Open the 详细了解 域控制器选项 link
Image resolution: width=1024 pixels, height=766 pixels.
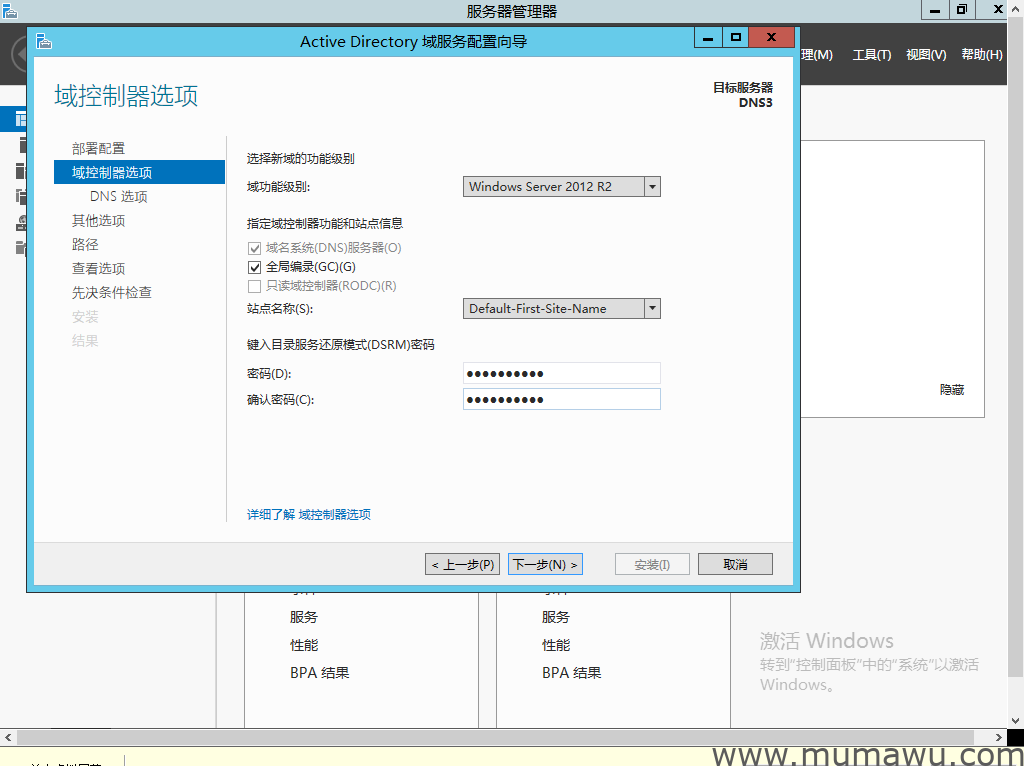[x=309, y=514]
